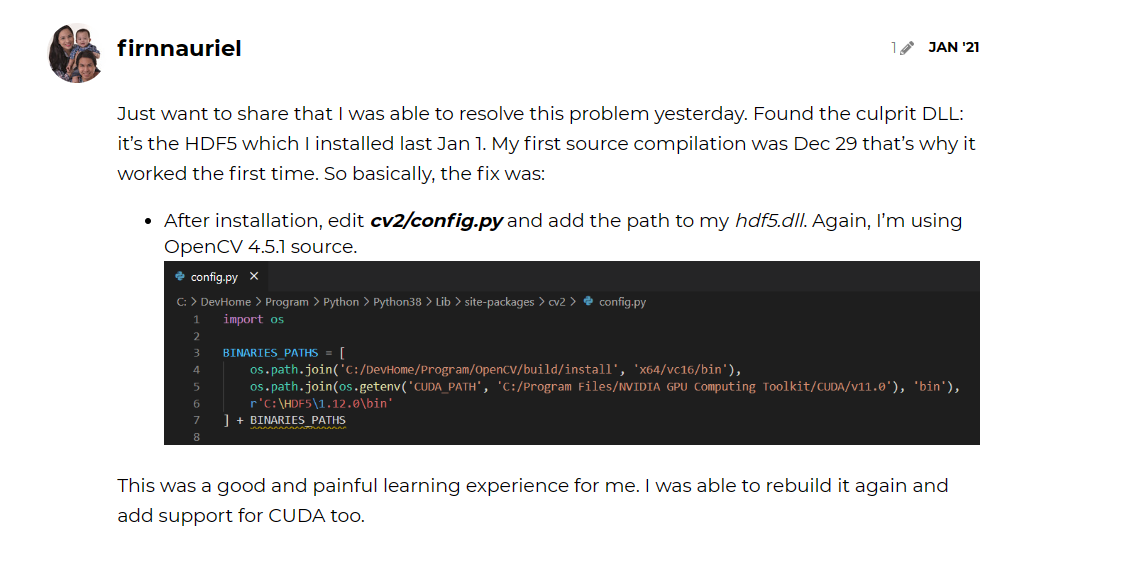Viewport: 1148px width, 565px height.
Task: Click the bold cv2/config.py text
Action: click(x=436, y=220)
